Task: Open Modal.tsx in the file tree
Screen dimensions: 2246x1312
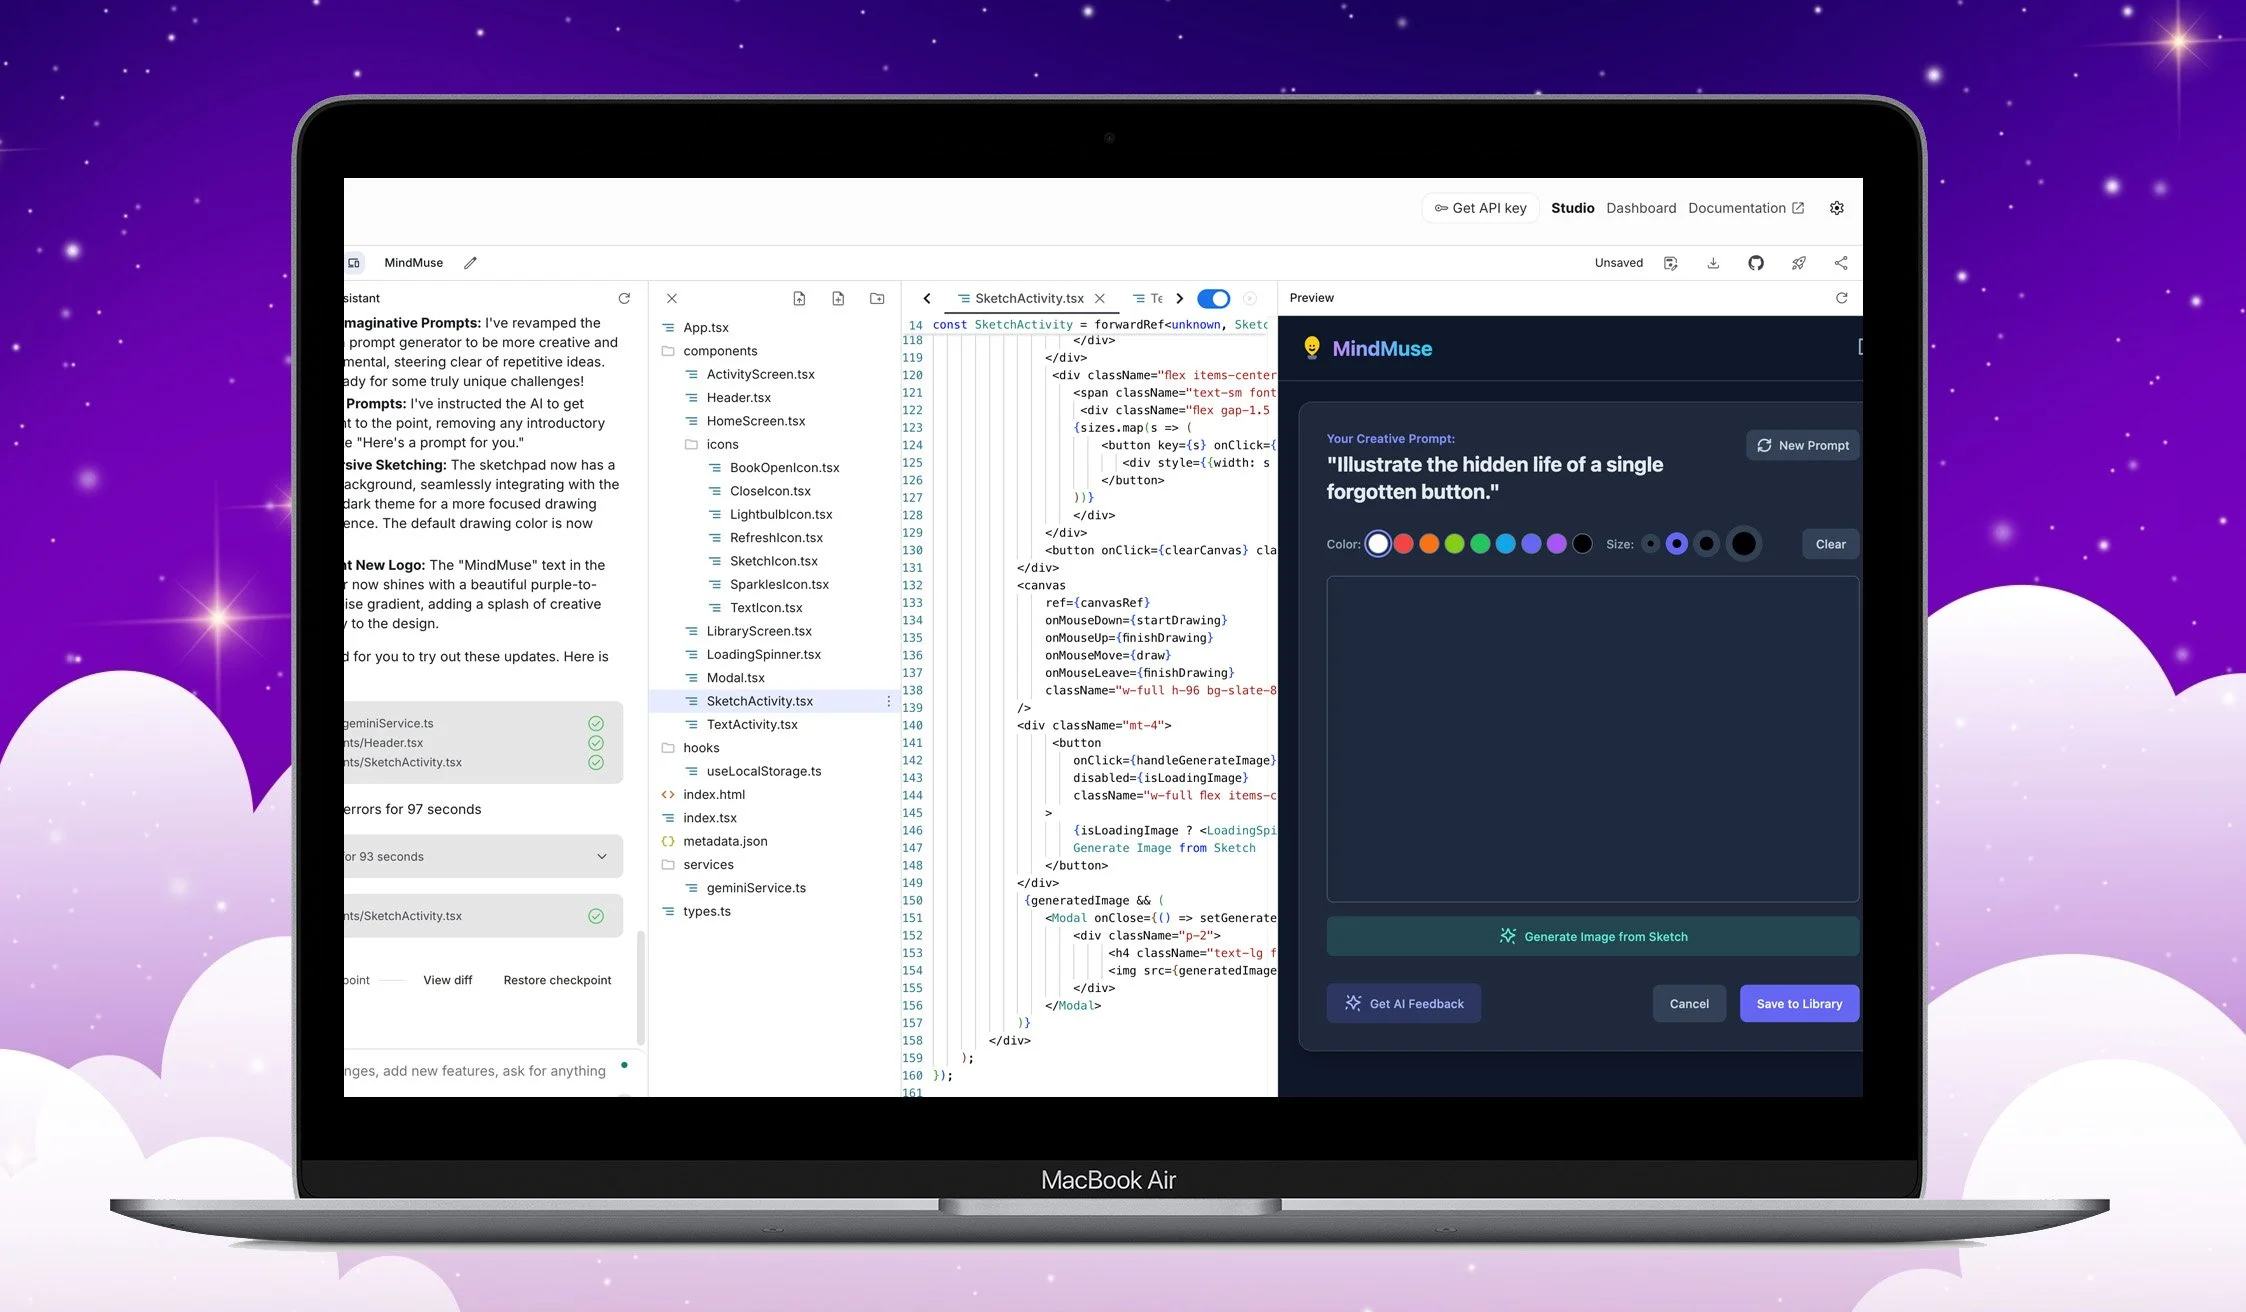Action: click(x=735, y=678)
